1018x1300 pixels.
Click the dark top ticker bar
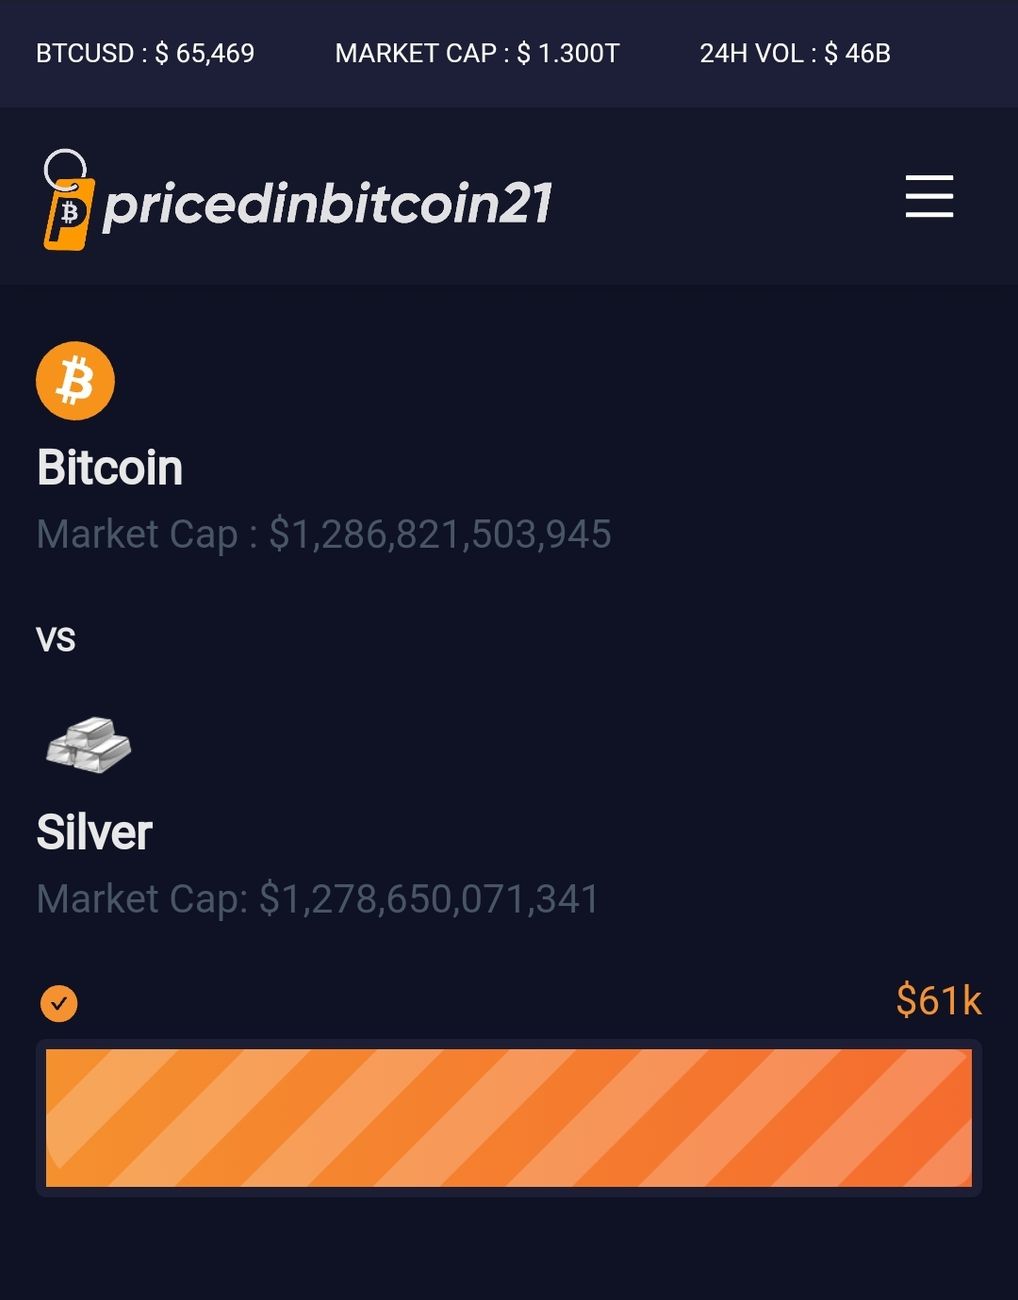coord(509,53)
